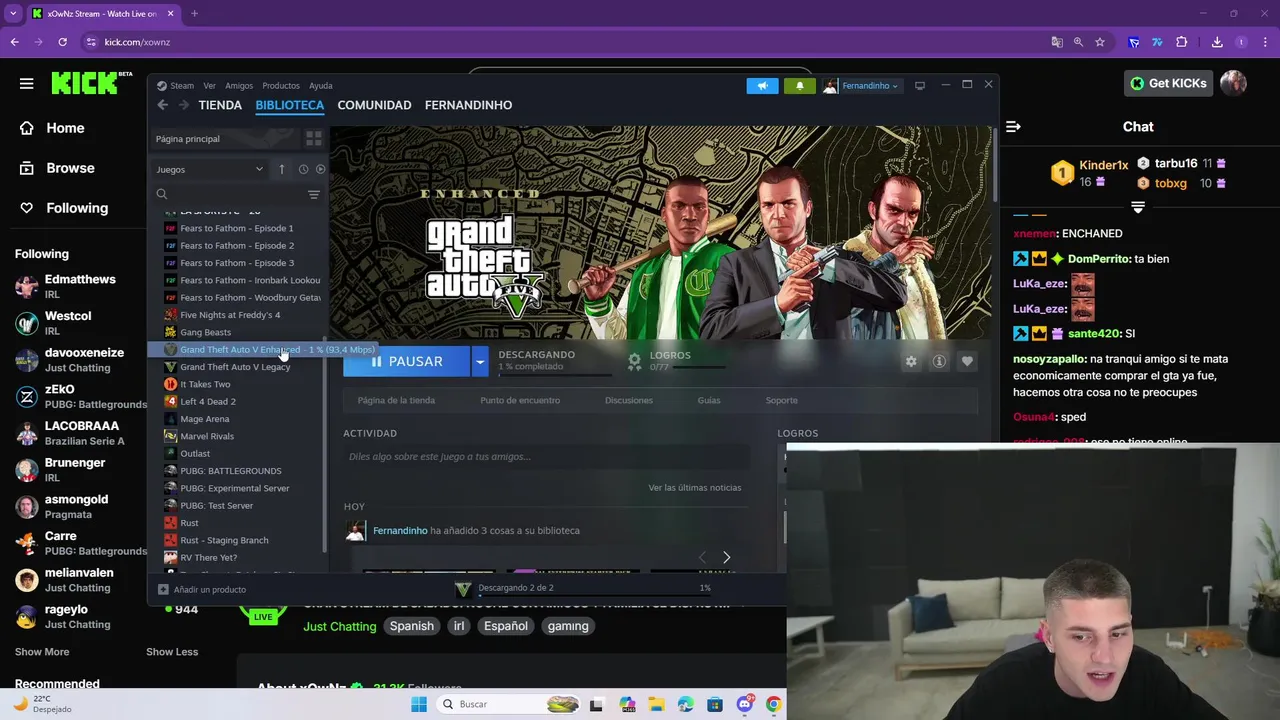Viewport: 1280px width, 720px height.
Task: Open the Amigos menu in Steam
Action: (x=239, y=86)
